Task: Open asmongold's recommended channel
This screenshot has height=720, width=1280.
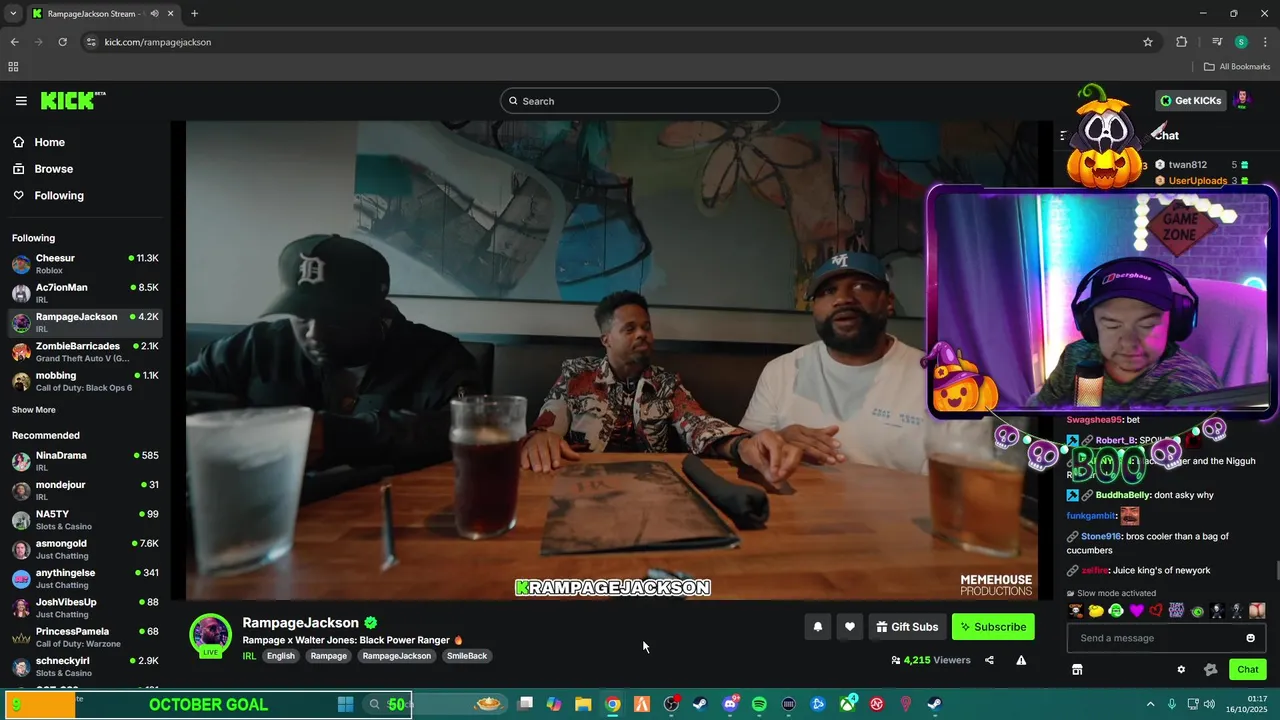Action: point(85,549)
